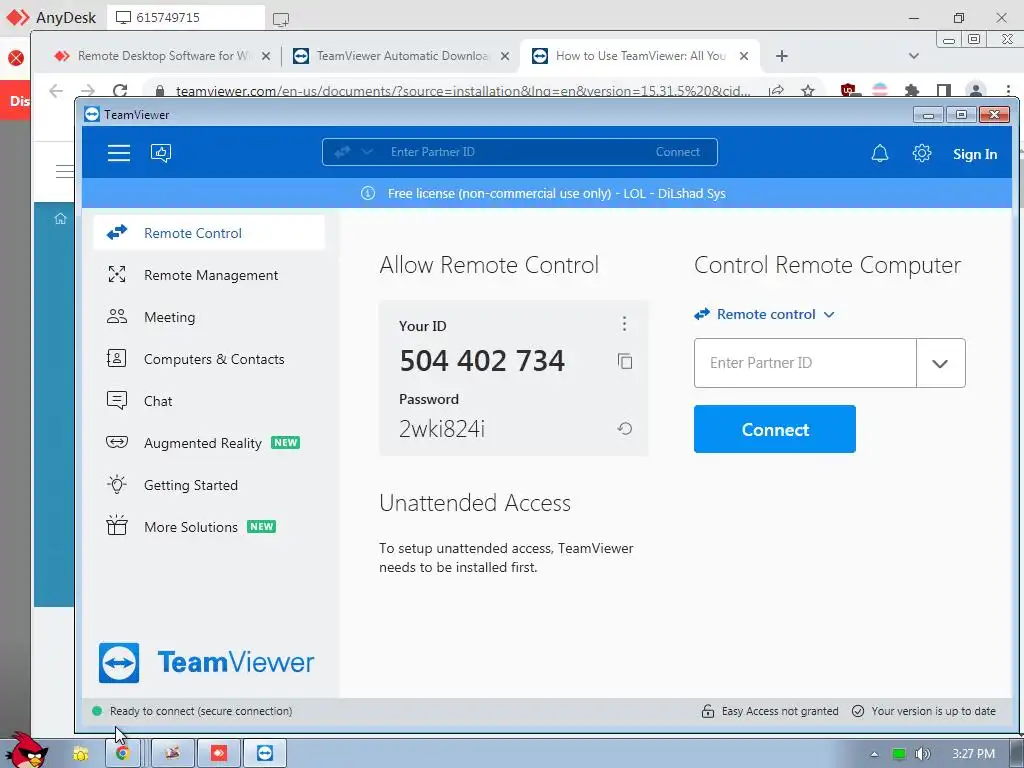Viewport: 1024px width, 768px height.
Task: Open Remote Management section
Action: pos(209,275)
